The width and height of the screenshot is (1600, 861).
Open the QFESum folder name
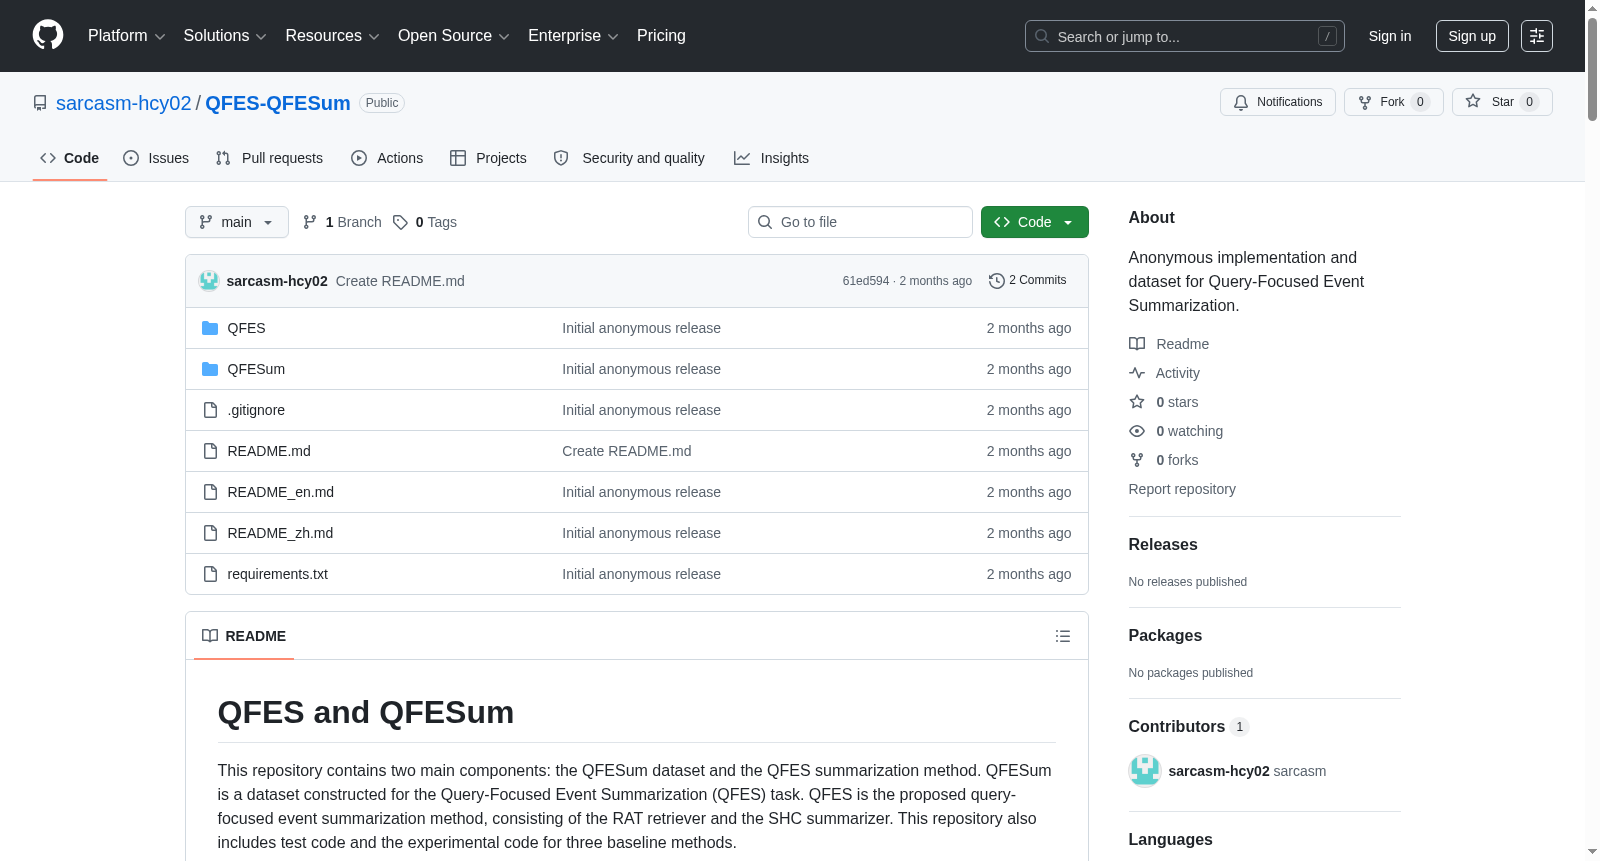[256, 369]
